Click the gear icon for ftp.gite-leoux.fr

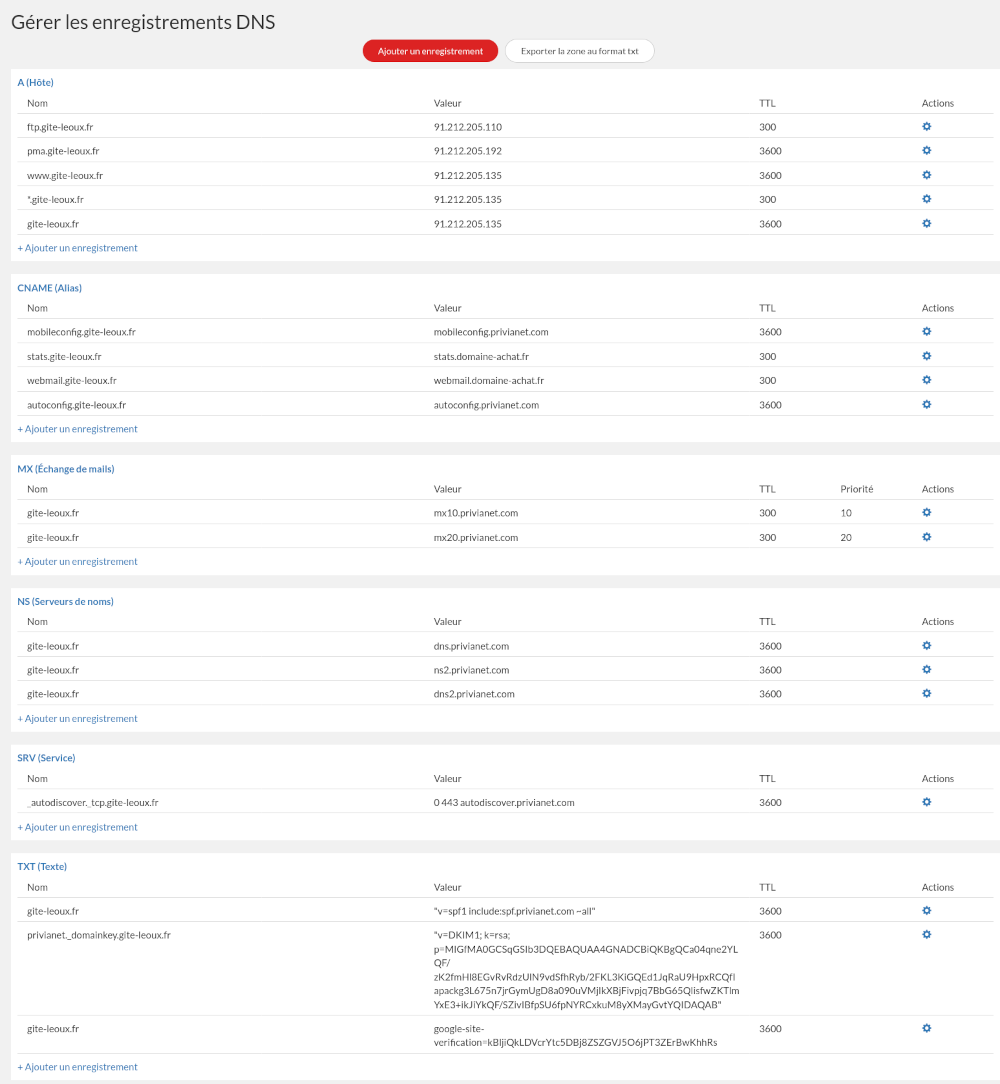[x=926, y=127]
